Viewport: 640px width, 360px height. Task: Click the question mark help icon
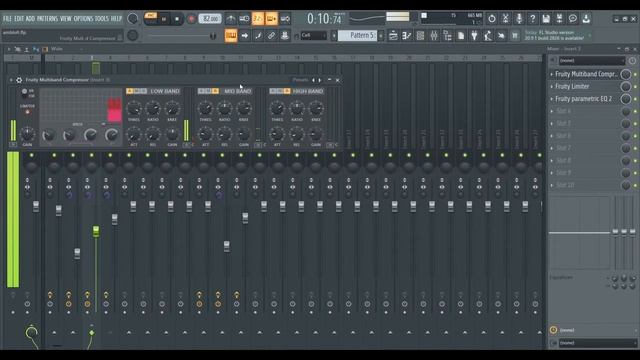(x=532, y=18)
